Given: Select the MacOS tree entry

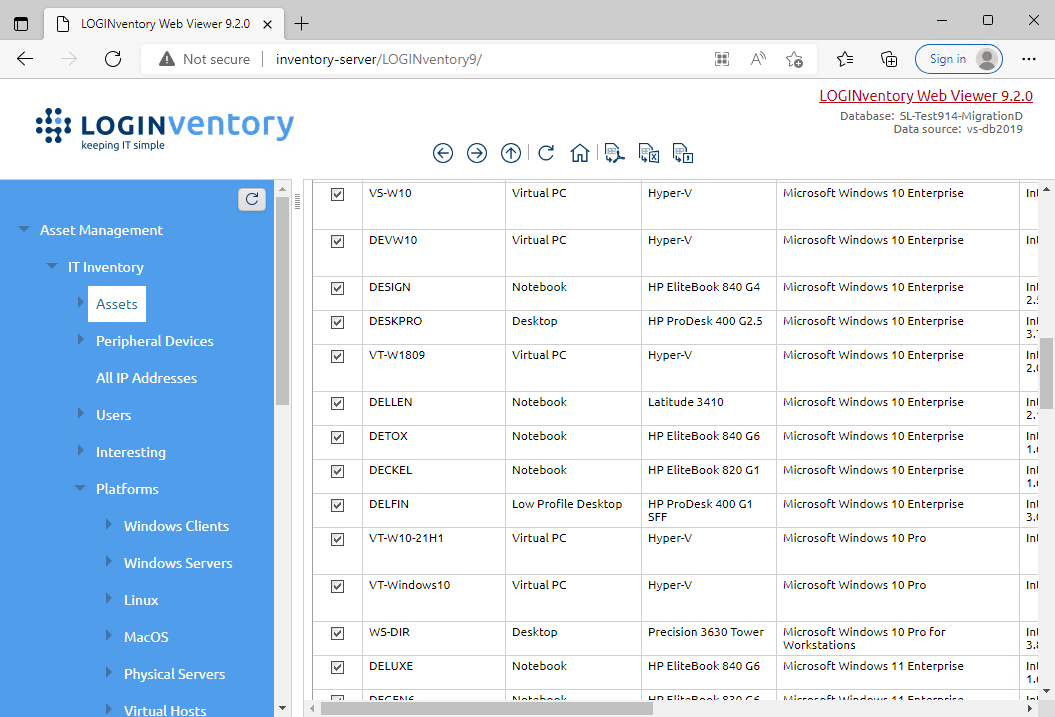Looking at the screenshot, I should click(146, 637).
